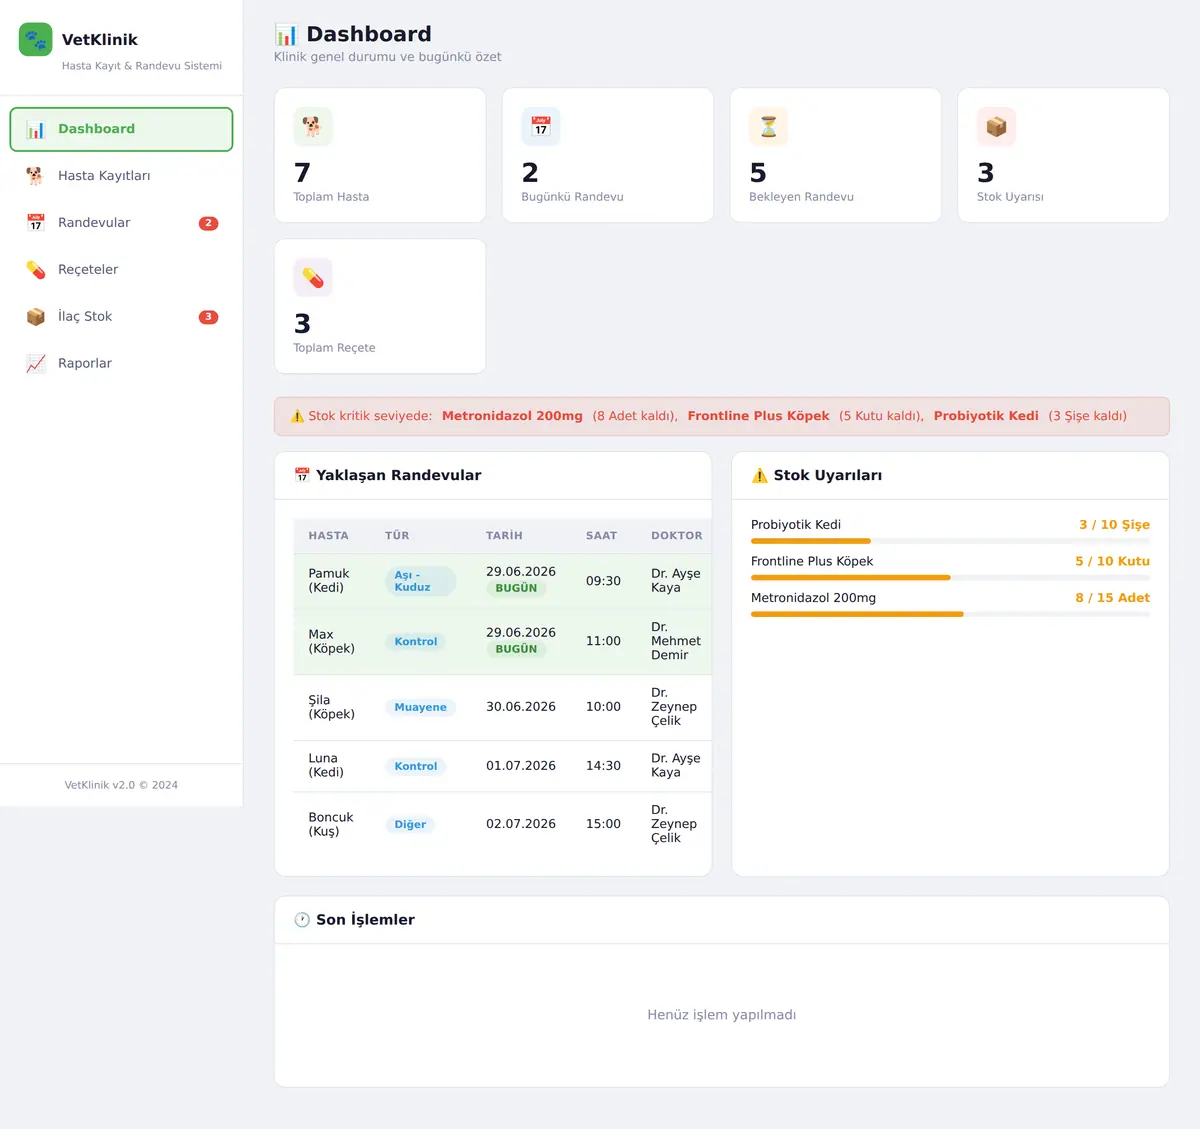Click the Diğer tag in Boncuk's row
This screenshot has width=1200, height=1129.
pyautogui.click(x=410, y=825)
